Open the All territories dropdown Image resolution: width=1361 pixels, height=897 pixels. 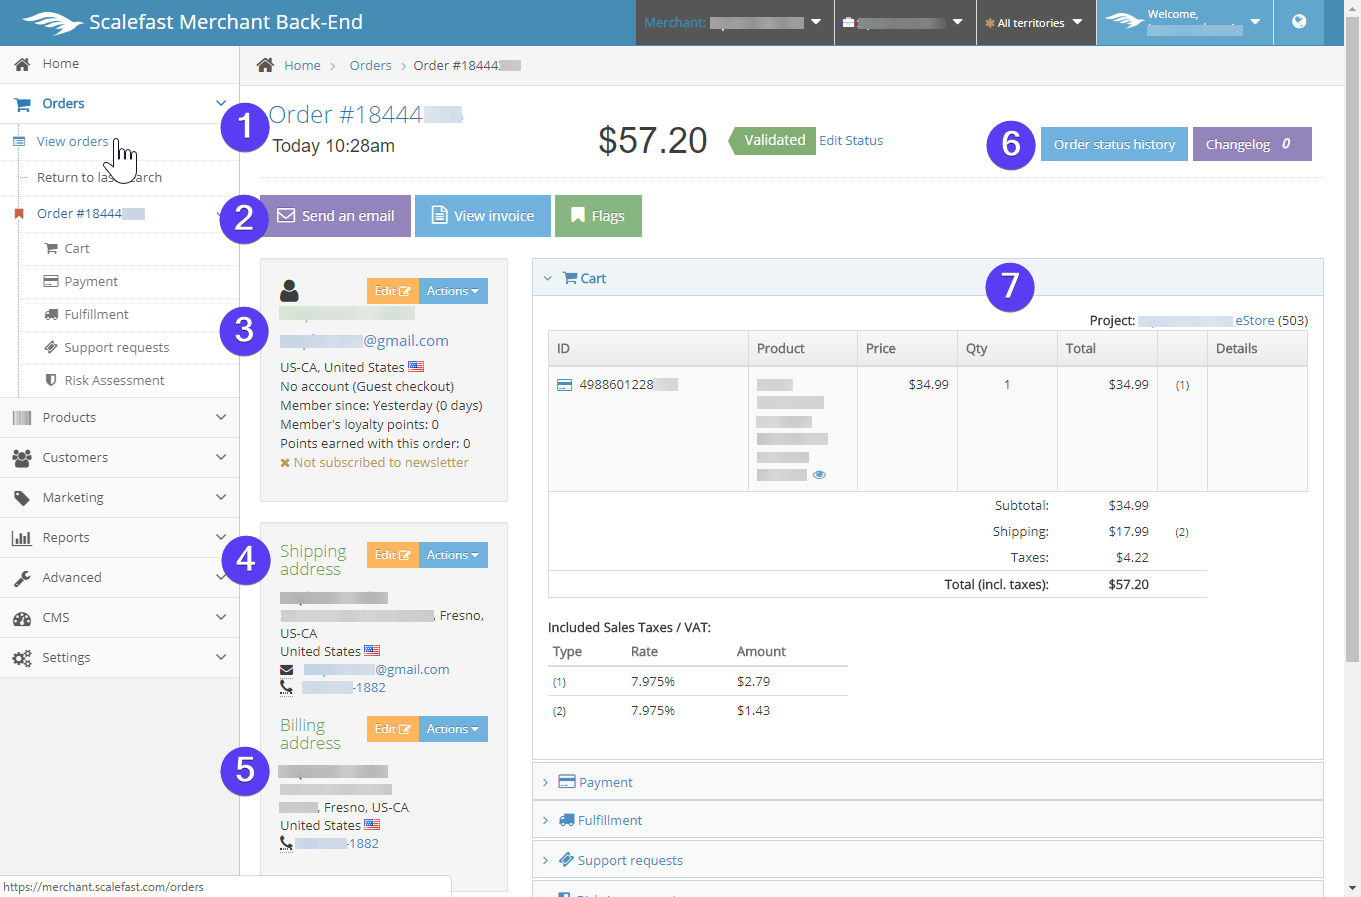tap(1034, 23)
